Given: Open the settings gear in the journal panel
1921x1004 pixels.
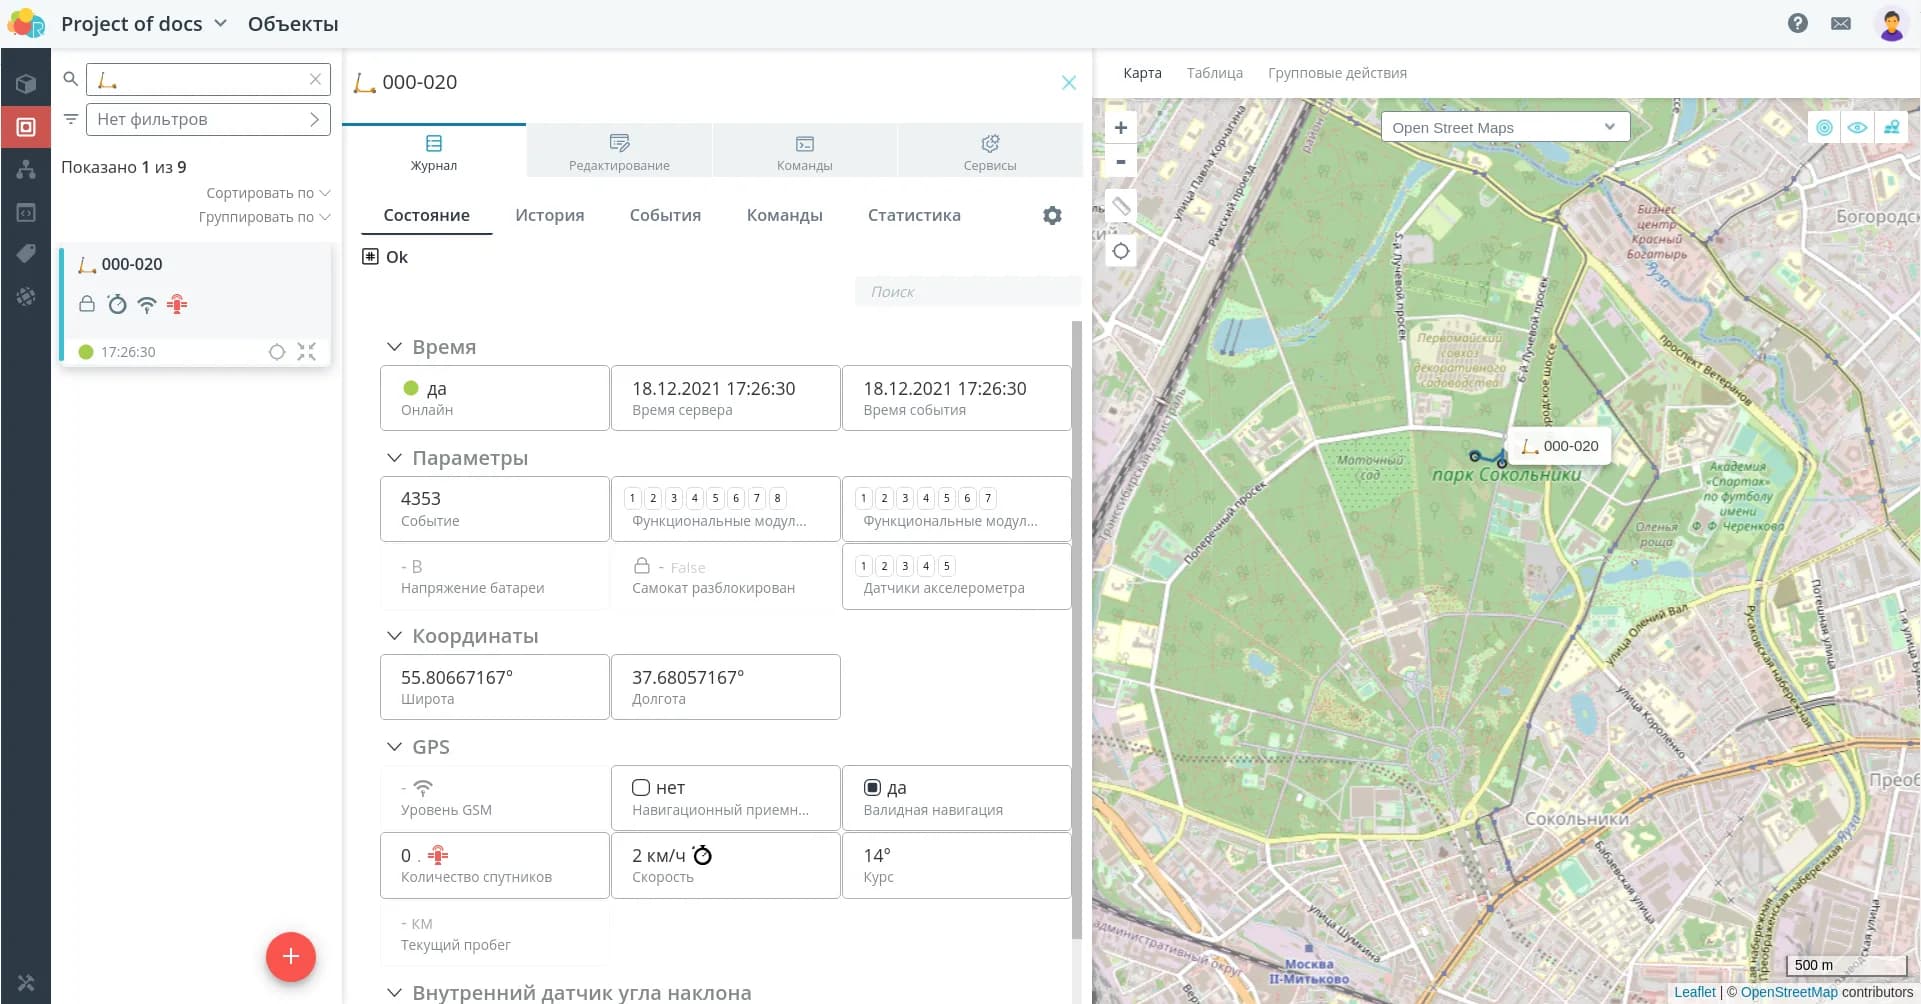Looking at the screenshot, I should [x=1052, y=215].
